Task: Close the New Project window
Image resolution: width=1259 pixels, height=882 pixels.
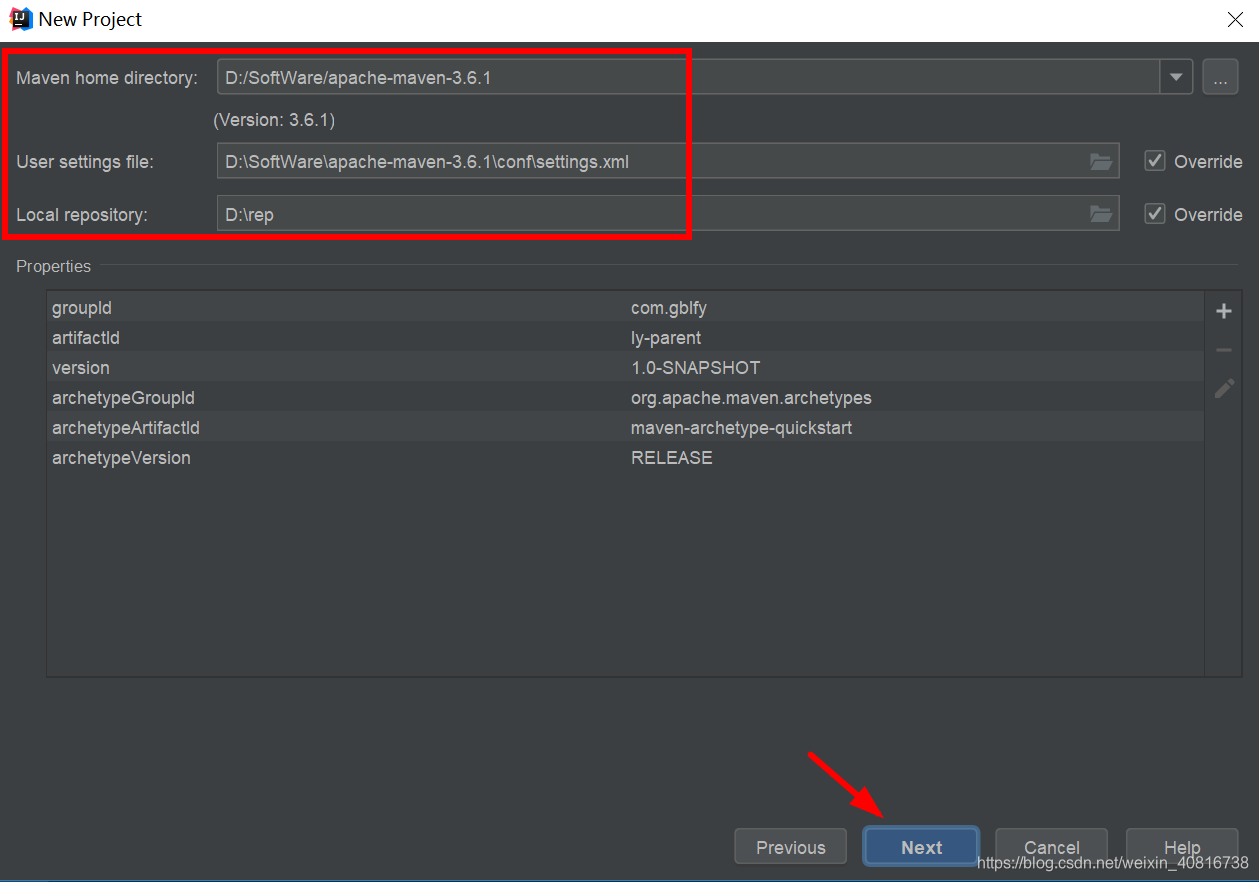Action: click(1235, 19)
